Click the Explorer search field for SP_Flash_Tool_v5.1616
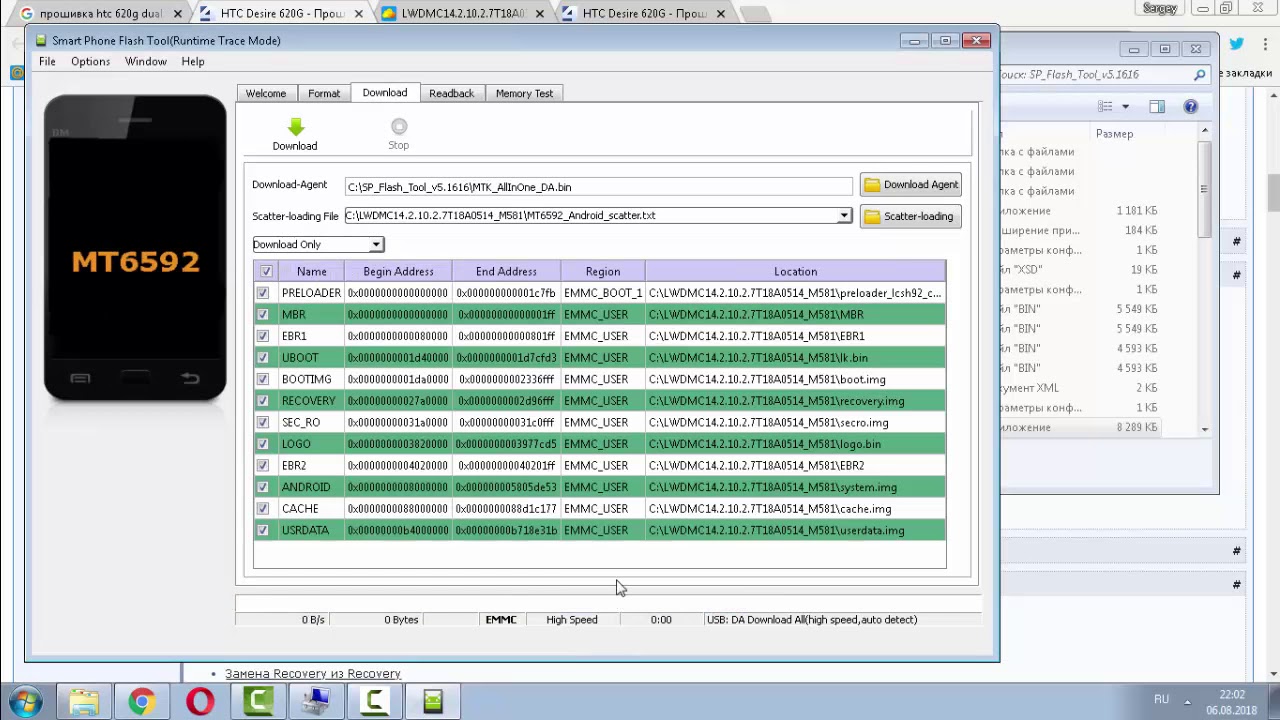 click(x=1098, y=74)
